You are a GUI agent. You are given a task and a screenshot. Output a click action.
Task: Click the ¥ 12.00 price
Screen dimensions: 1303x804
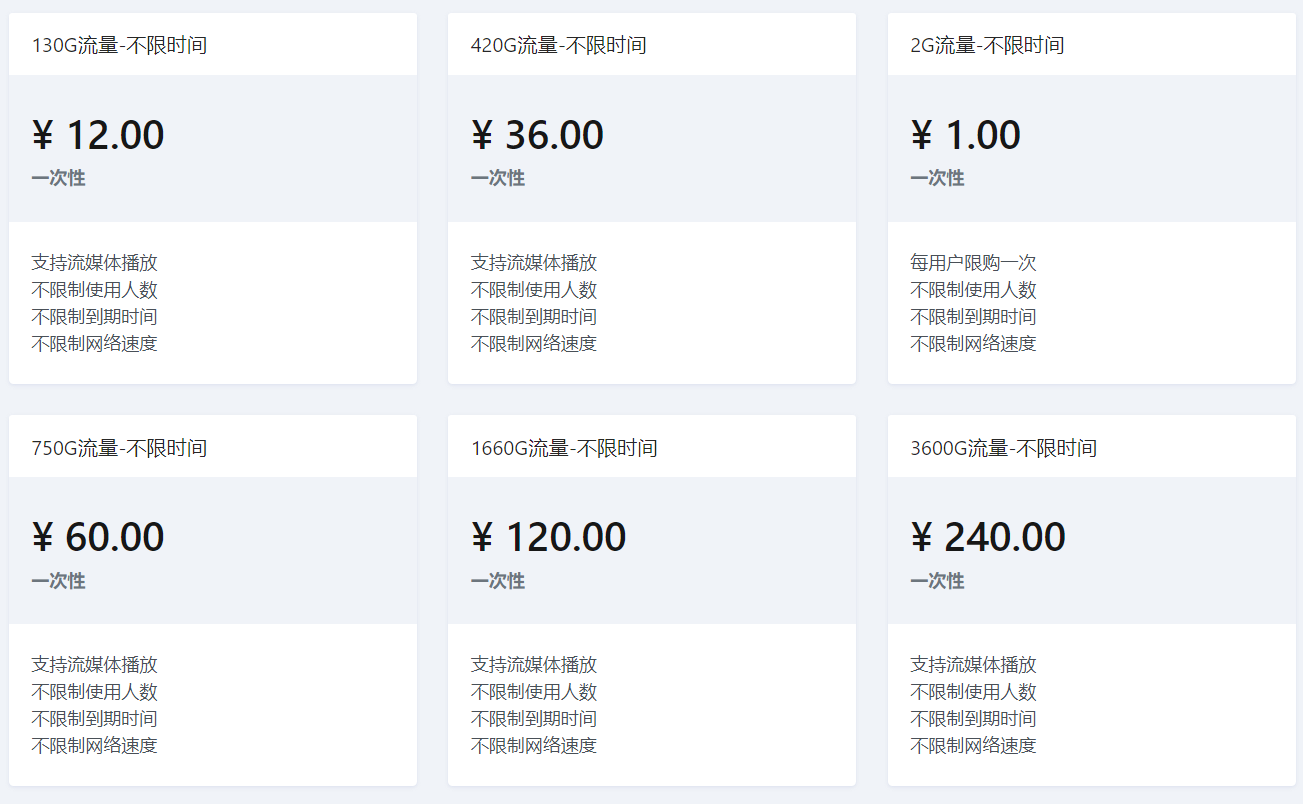(98, 135)
